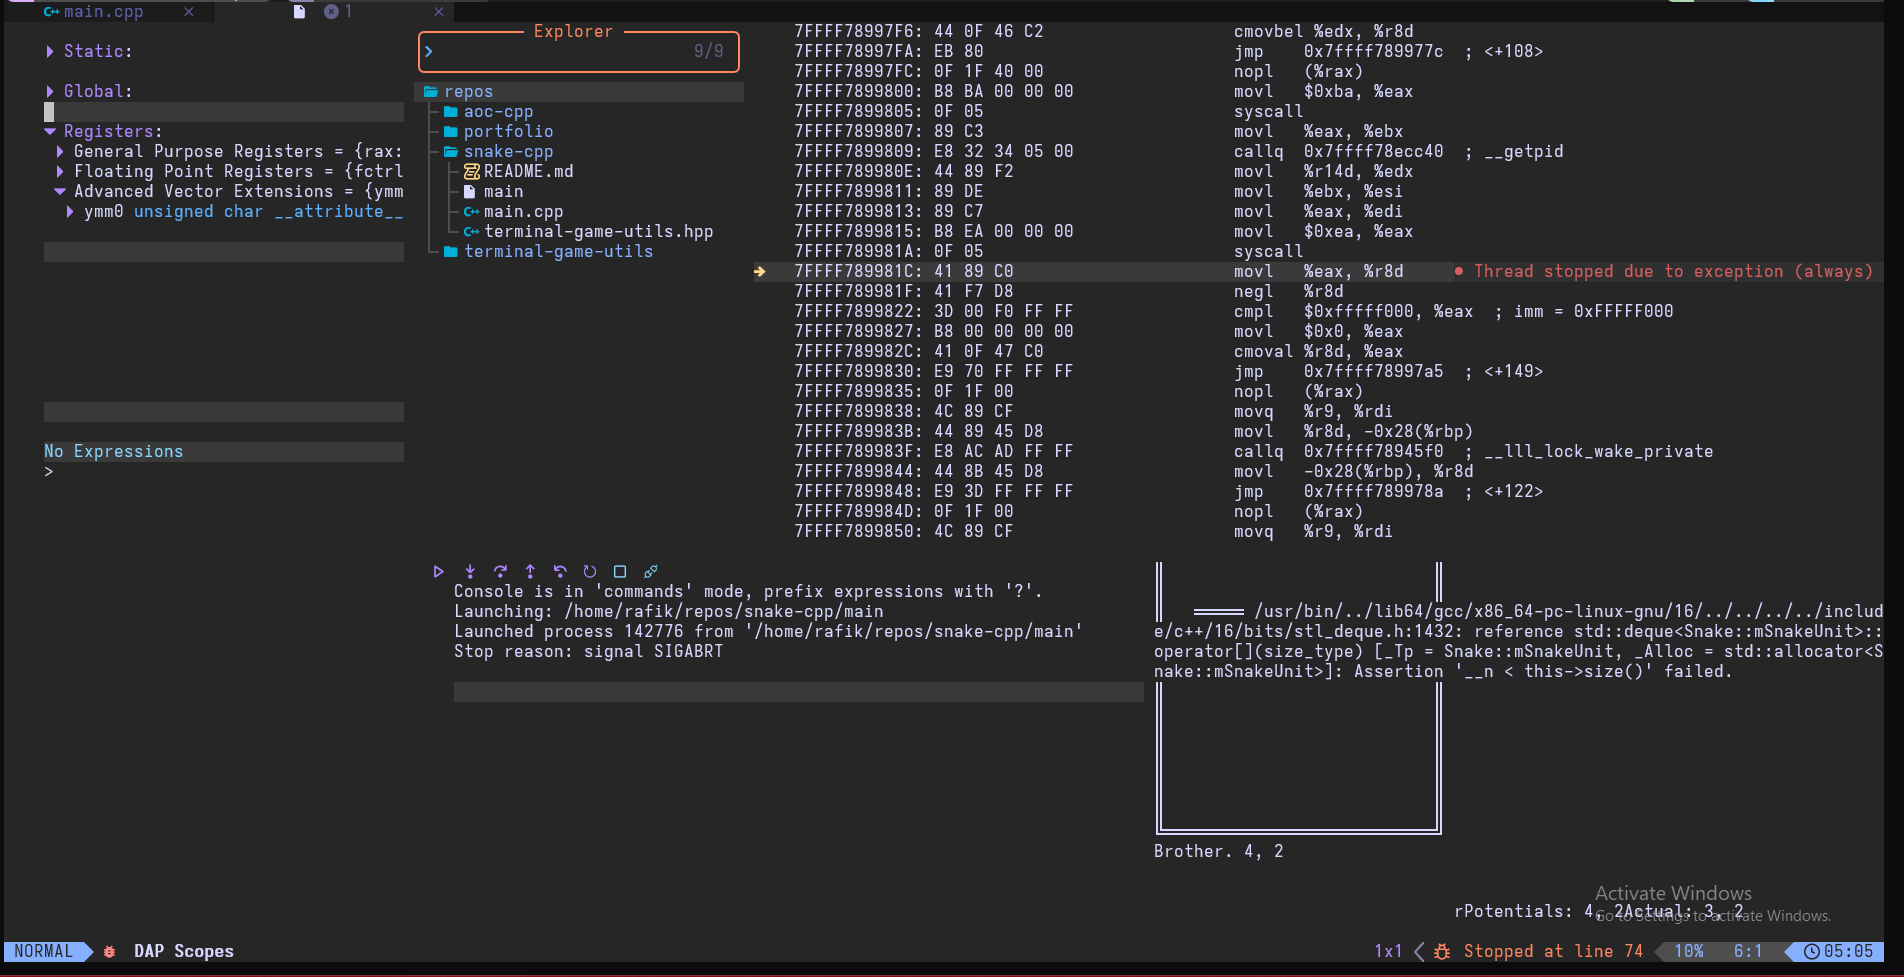Expand the ymm0 register entry
The height and width of the screenshot is (977, 1904).
tap(70, 211)
